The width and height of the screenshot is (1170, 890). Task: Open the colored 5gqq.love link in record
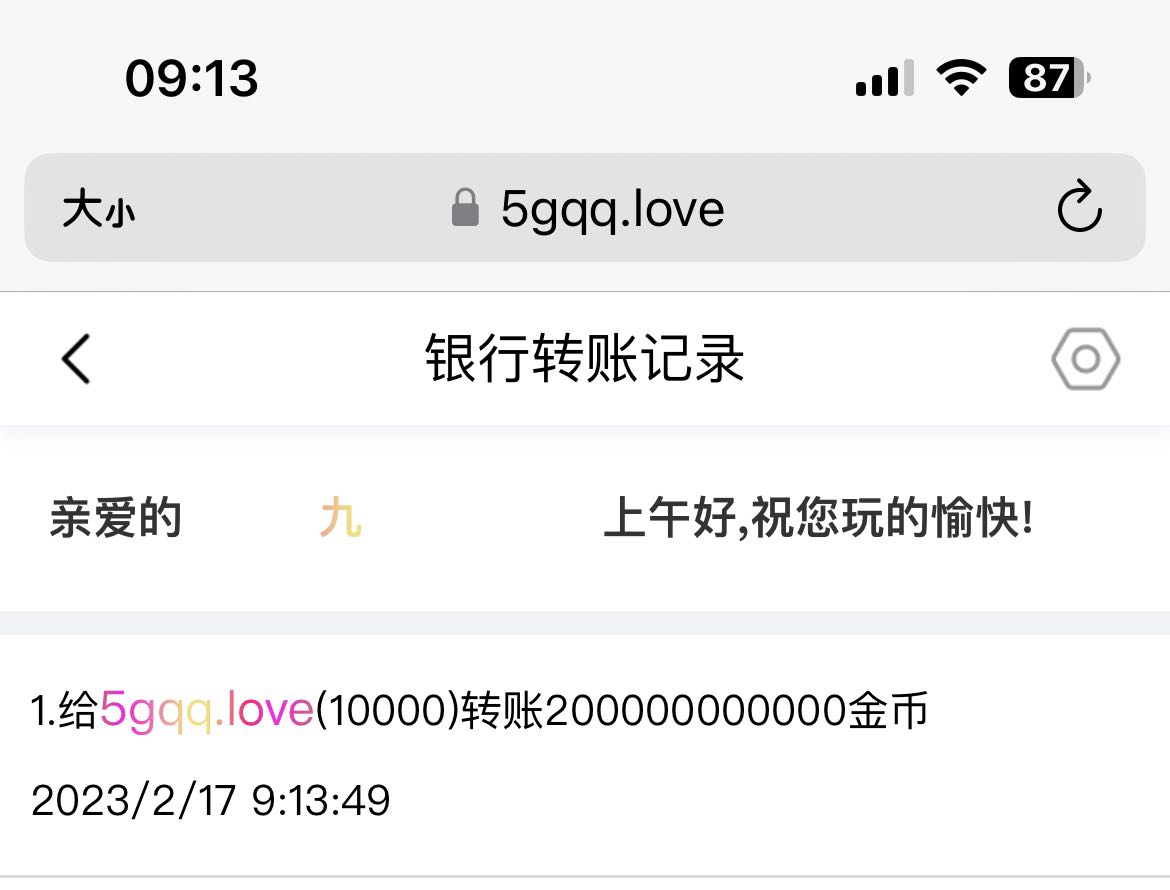[207, 709]
